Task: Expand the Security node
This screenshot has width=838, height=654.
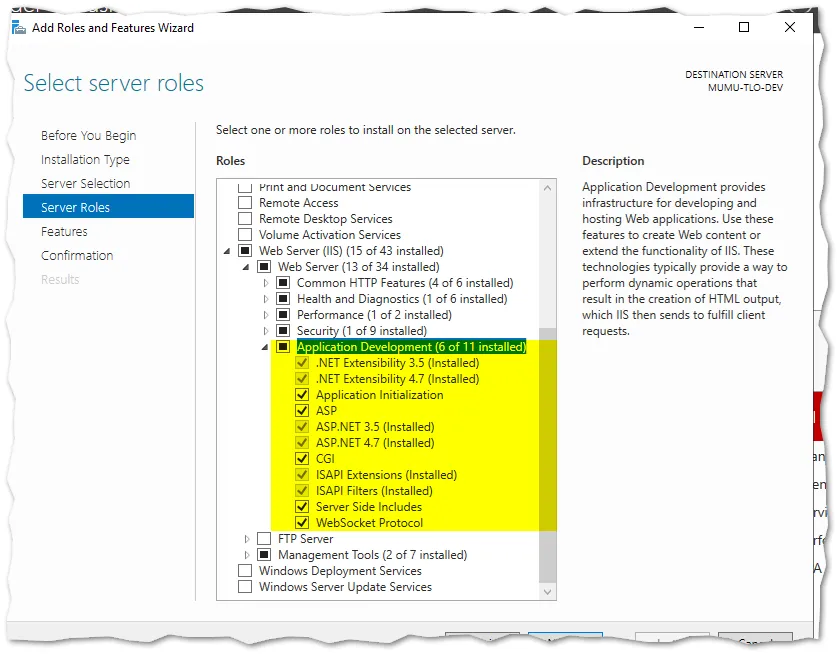Action: click(x=266, y=331)
